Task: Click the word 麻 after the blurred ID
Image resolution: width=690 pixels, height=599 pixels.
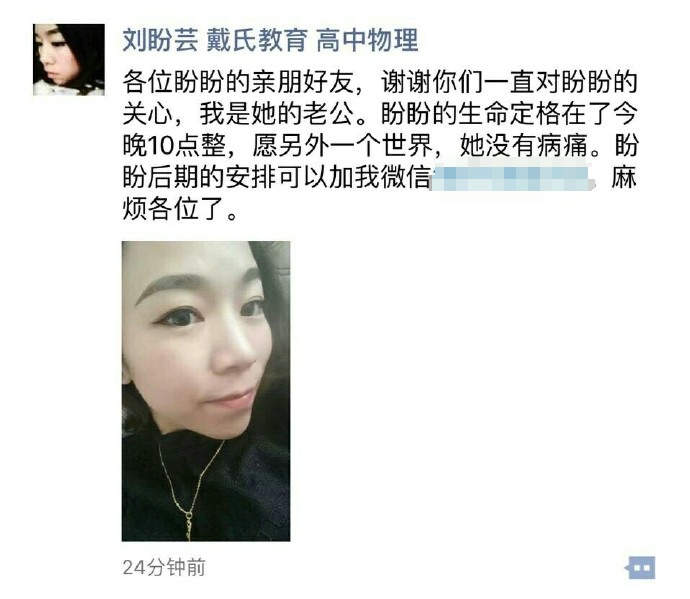Action: (x=624, y=177)
